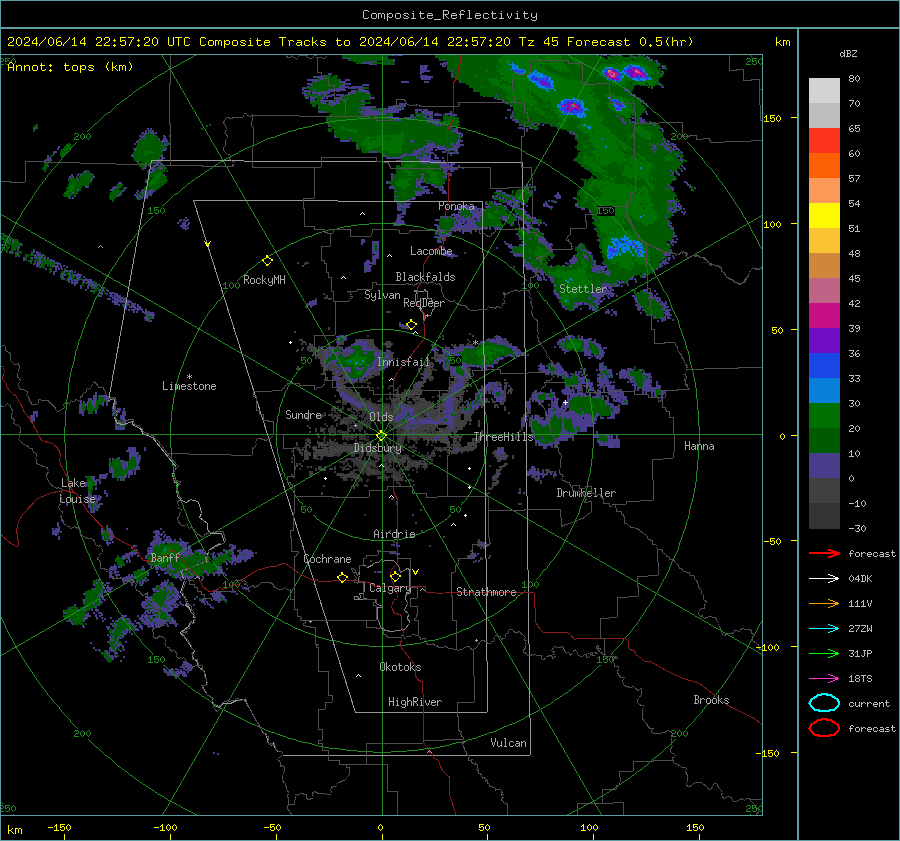Click the Didsbury town label
Screen dimensions: 900x841
(378, 448)
